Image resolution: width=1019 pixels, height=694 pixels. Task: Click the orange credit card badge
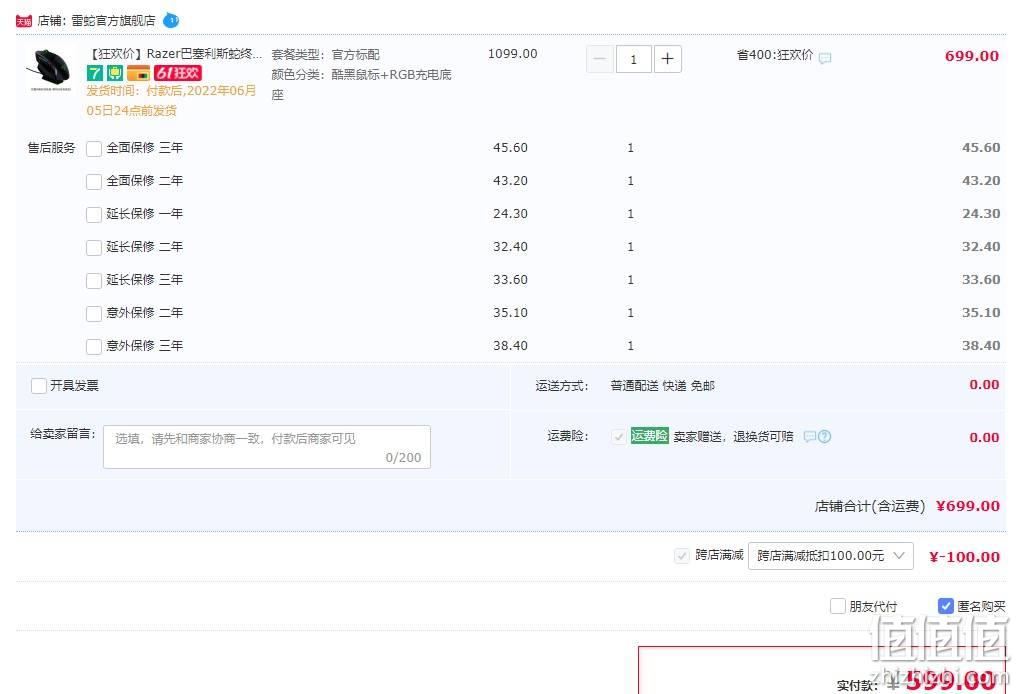138,73
